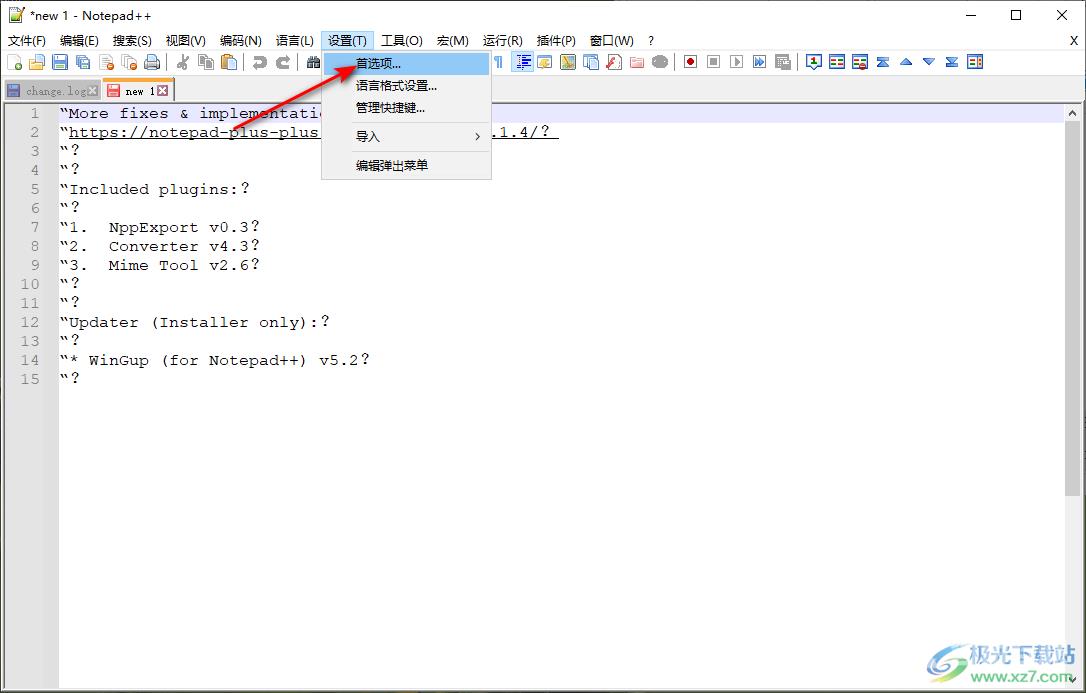1086x693 pixels.
Task: Open the 搜索(S) menu
Action: pyautogui.click(x=132, y=41)
